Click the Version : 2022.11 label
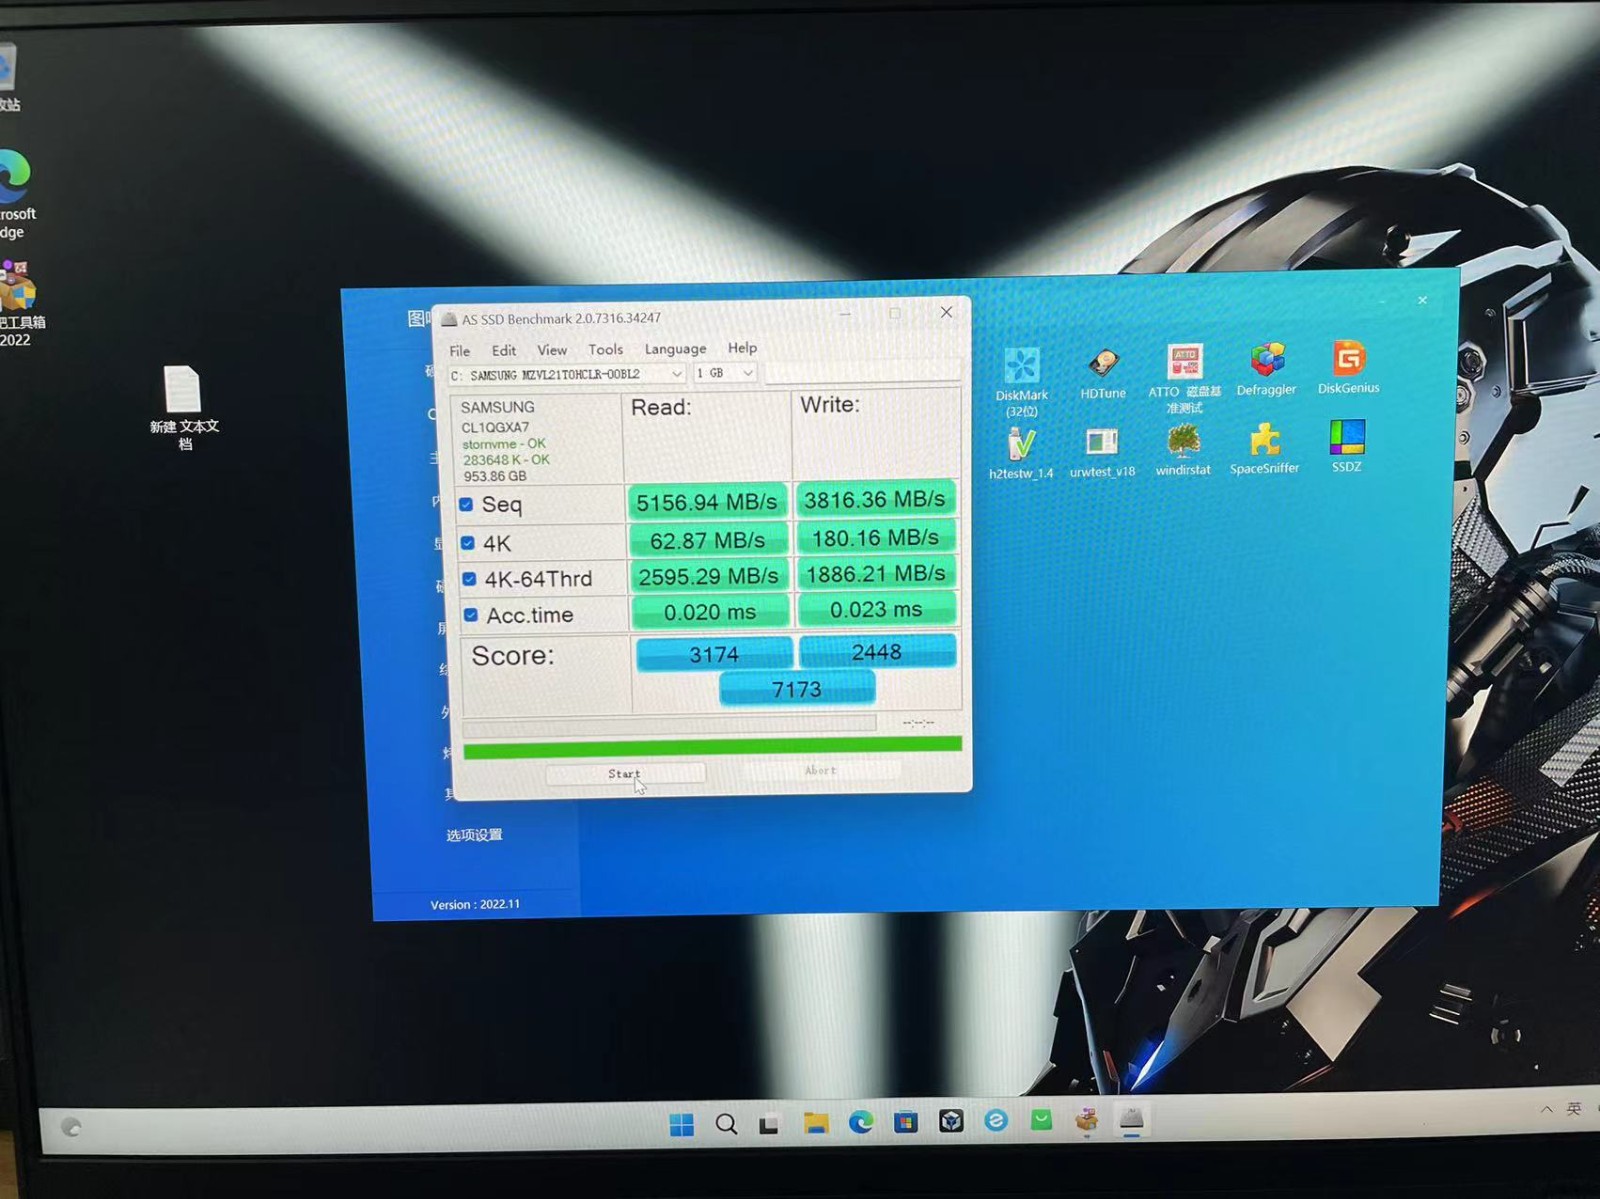This screenshot has height=1199, width=1600. (475, 904)
